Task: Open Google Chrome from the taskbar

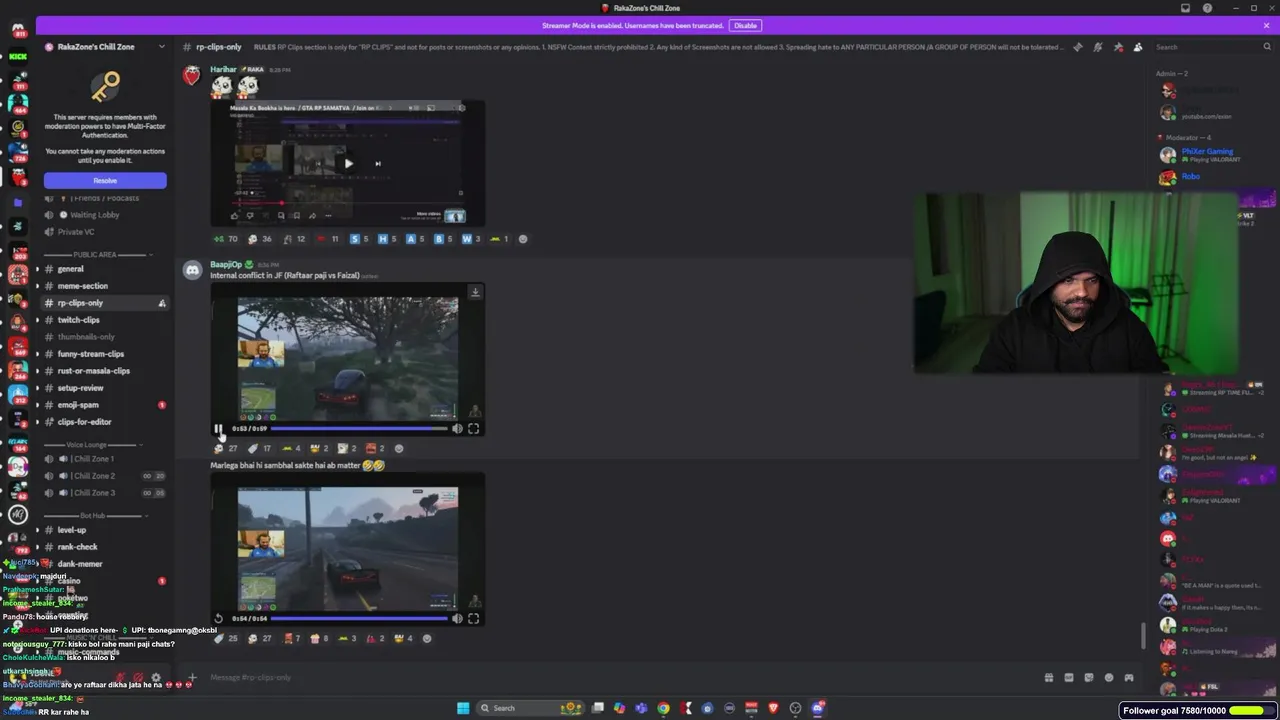Action: coord(663,708)
